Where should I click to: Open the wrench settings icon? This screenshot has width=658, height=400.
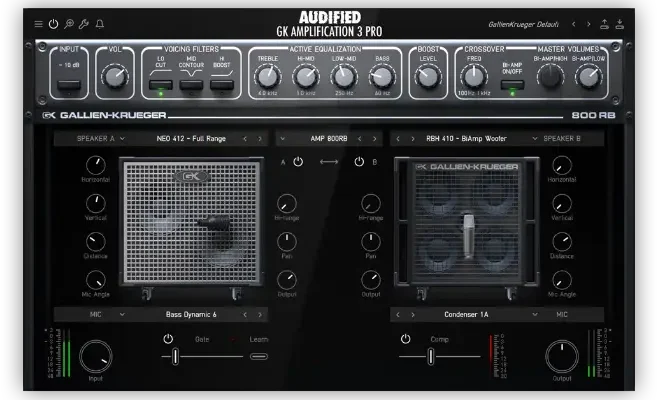point(84,23)
